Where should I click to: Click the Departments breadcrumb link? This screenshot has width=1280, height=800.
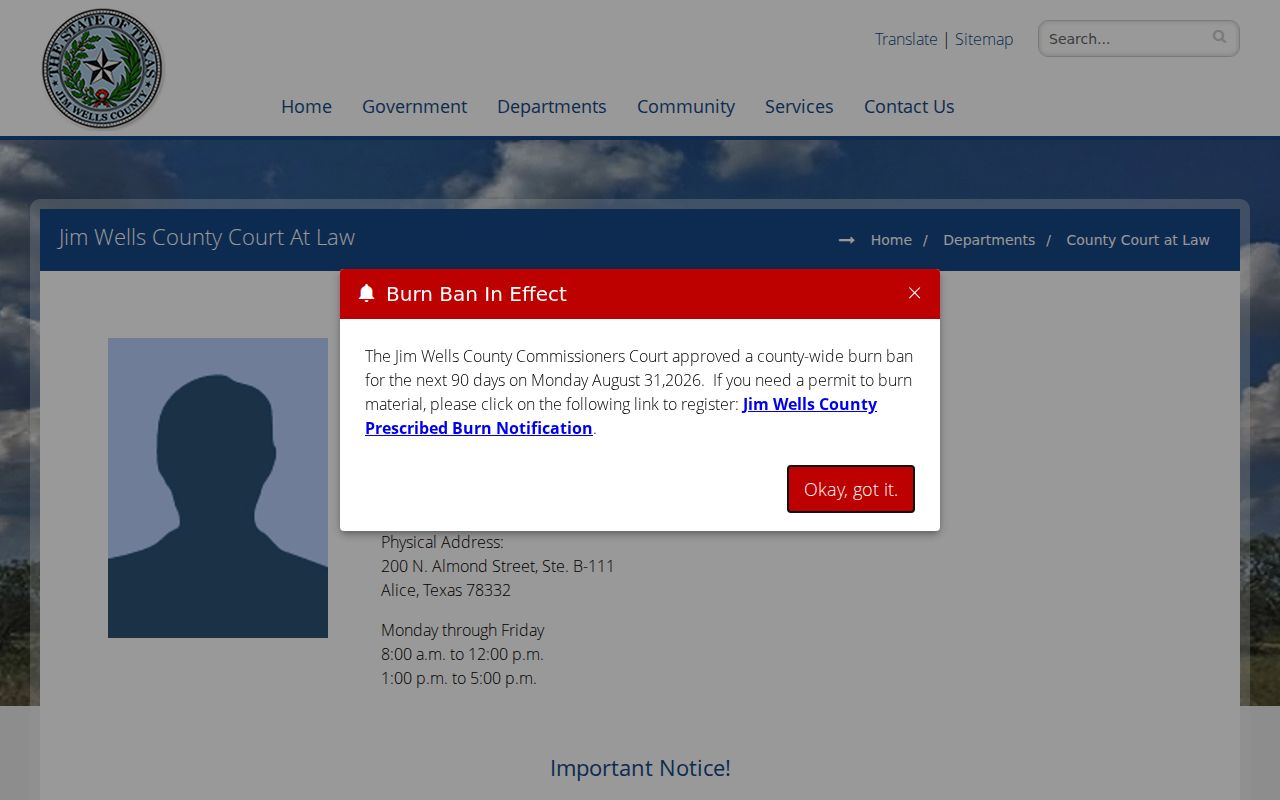[x=989, y=240]
